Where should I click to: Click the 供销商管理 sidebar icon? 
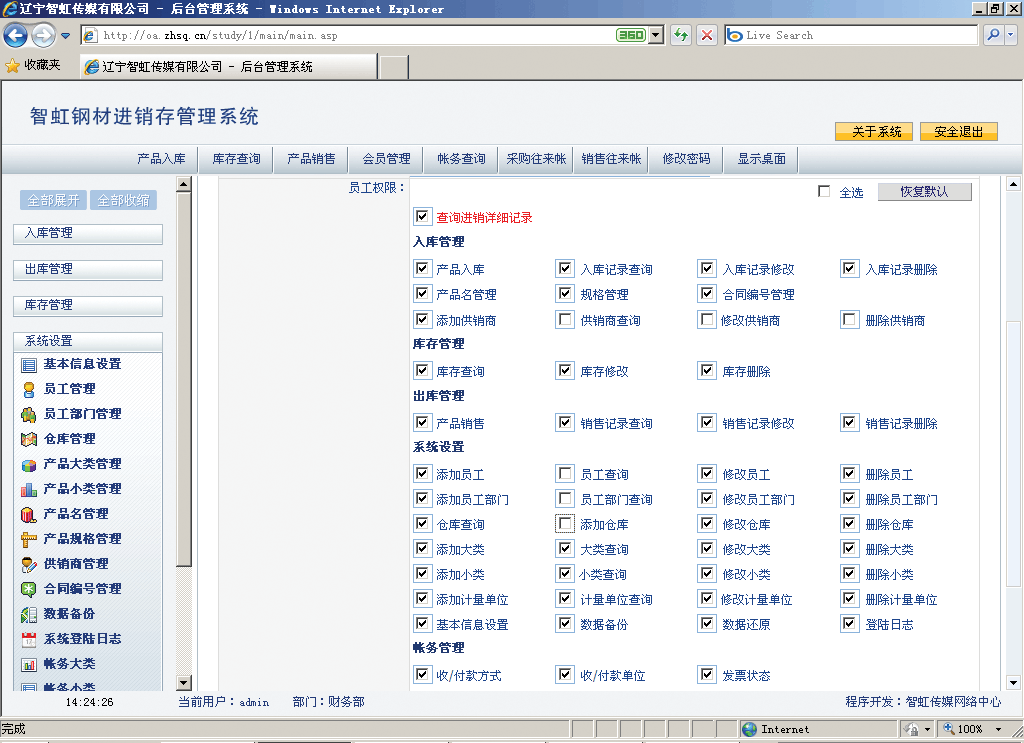click(29, 565)
